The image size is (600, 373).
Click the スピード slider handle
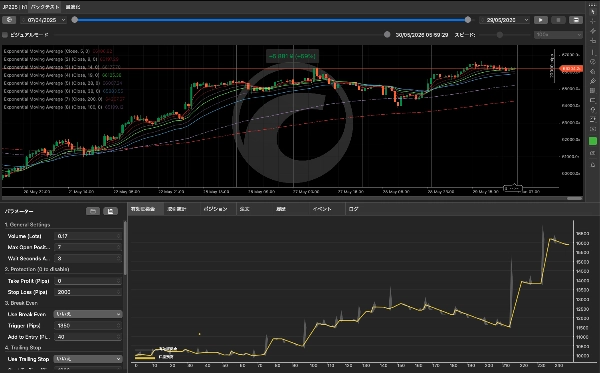(x=500, y=35)
